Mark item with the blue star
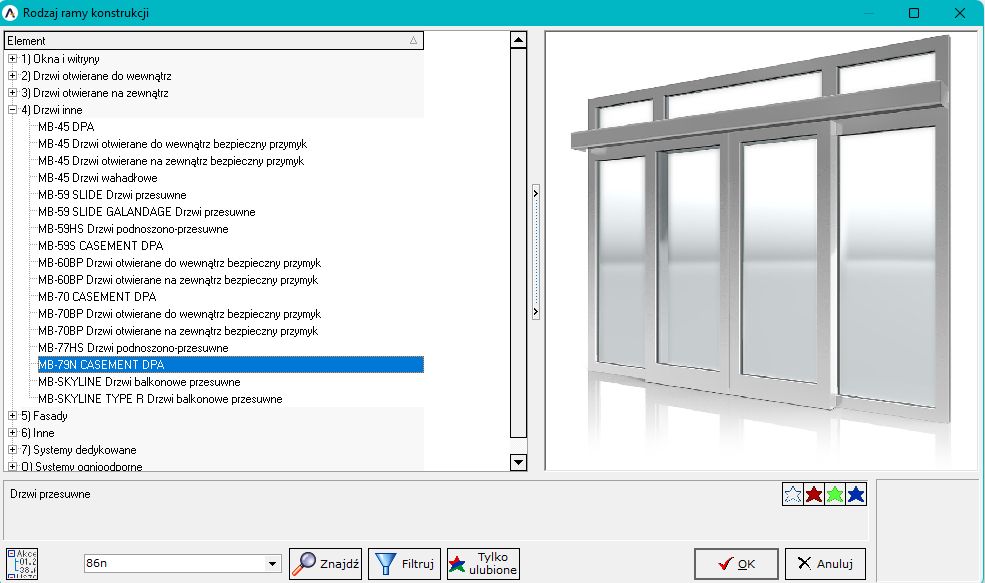Viewport: 985px width, 583px height. (856, 494)
